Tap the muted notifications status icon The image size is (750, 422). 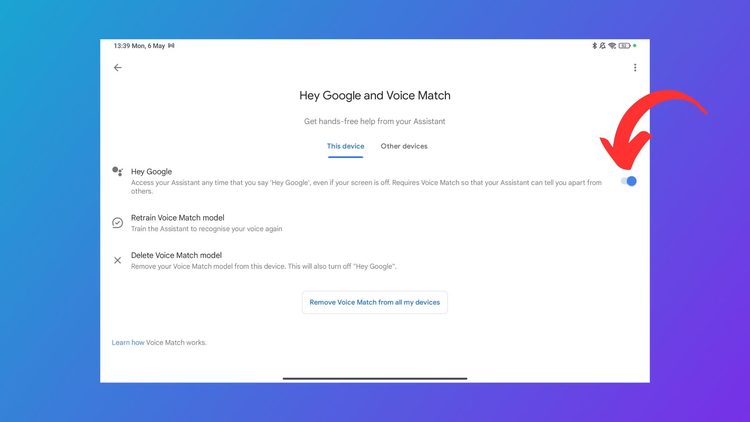coord(602,46)
